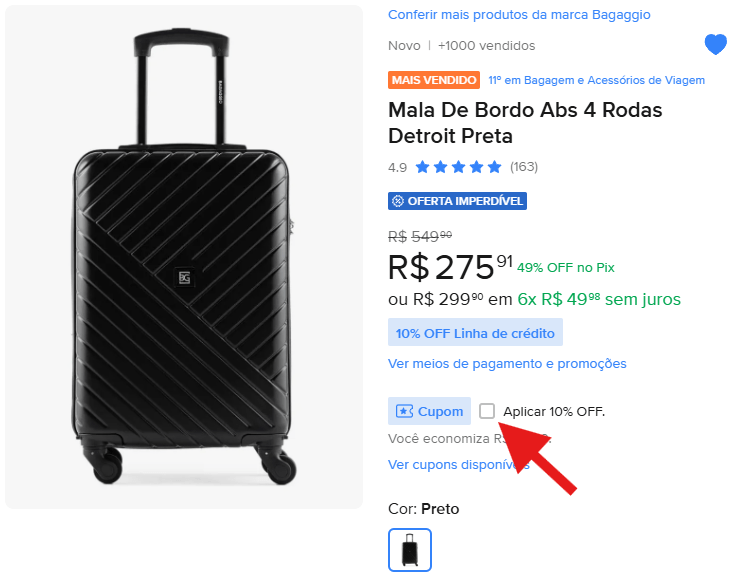The image size is (734, 577).
Task: Click the five-star rating icons
Action: point(458,167)
